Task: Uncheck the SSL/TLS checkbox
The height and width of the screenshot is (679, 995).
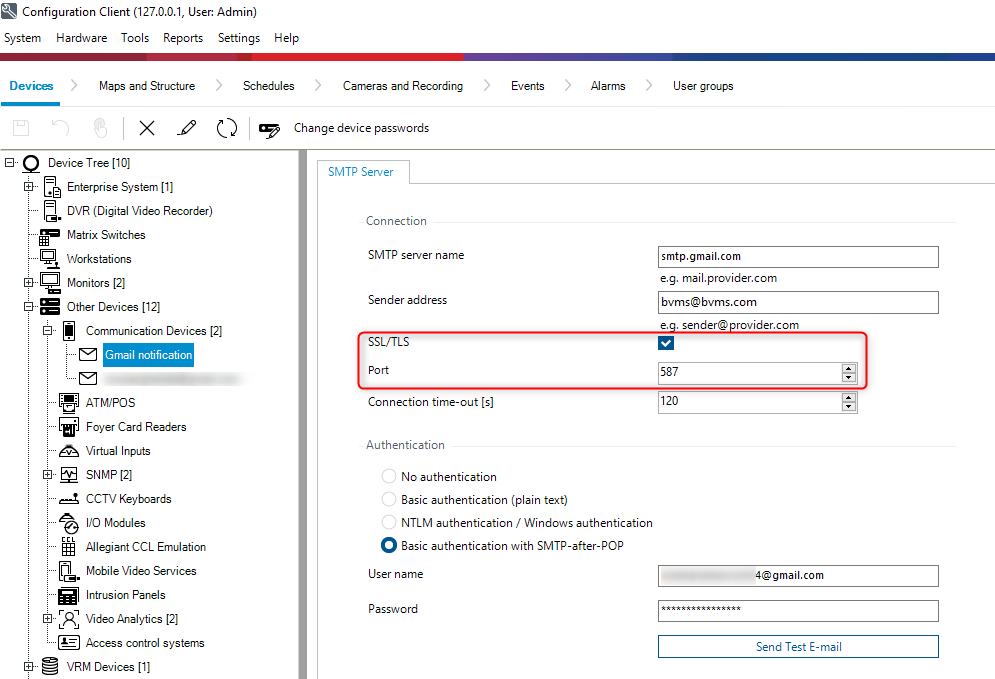Action: click(666, 343)
